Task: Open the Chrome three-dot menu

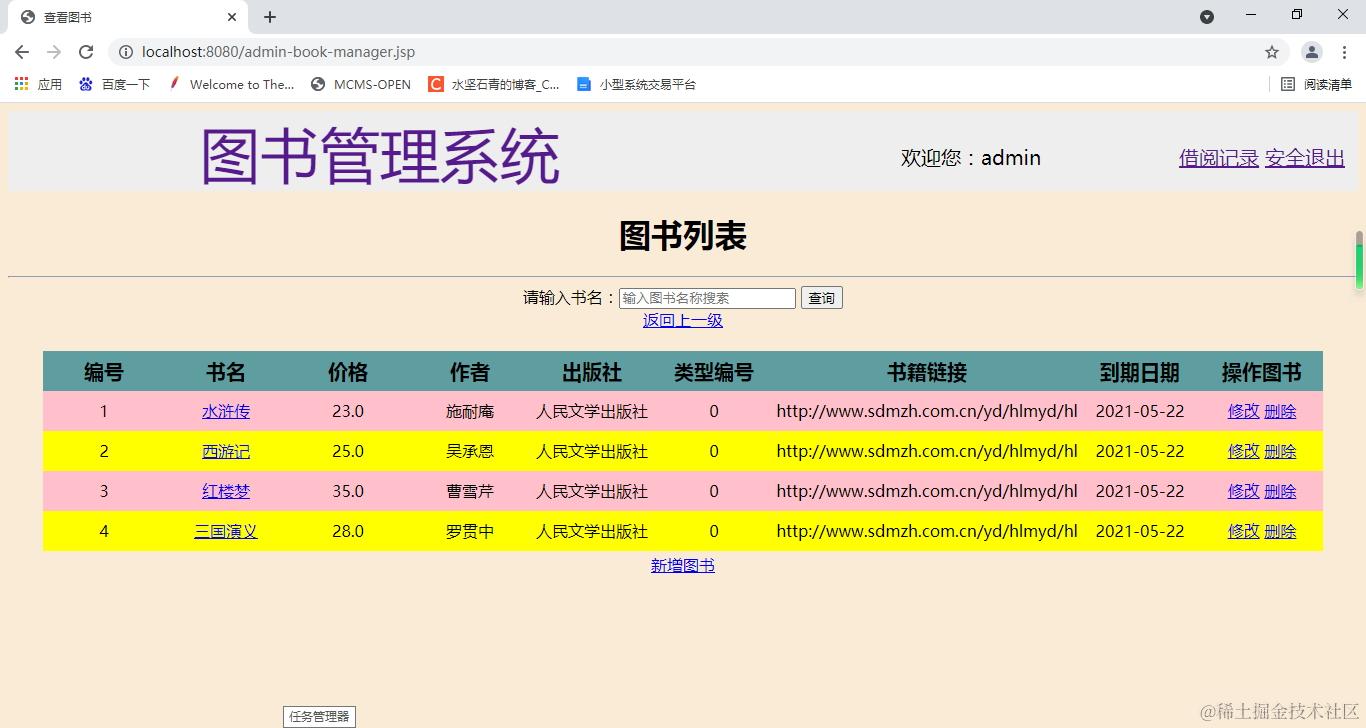Action: 1345,52
